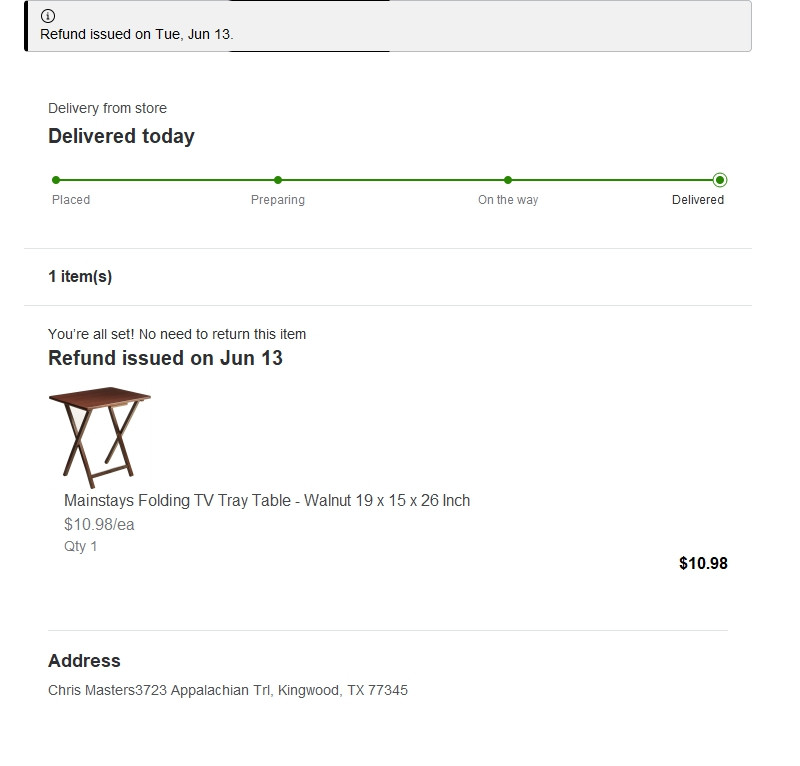The width and height of the screenshot is (800, 766).
Task: Click the On the way step label
Action: pos(508,200)
